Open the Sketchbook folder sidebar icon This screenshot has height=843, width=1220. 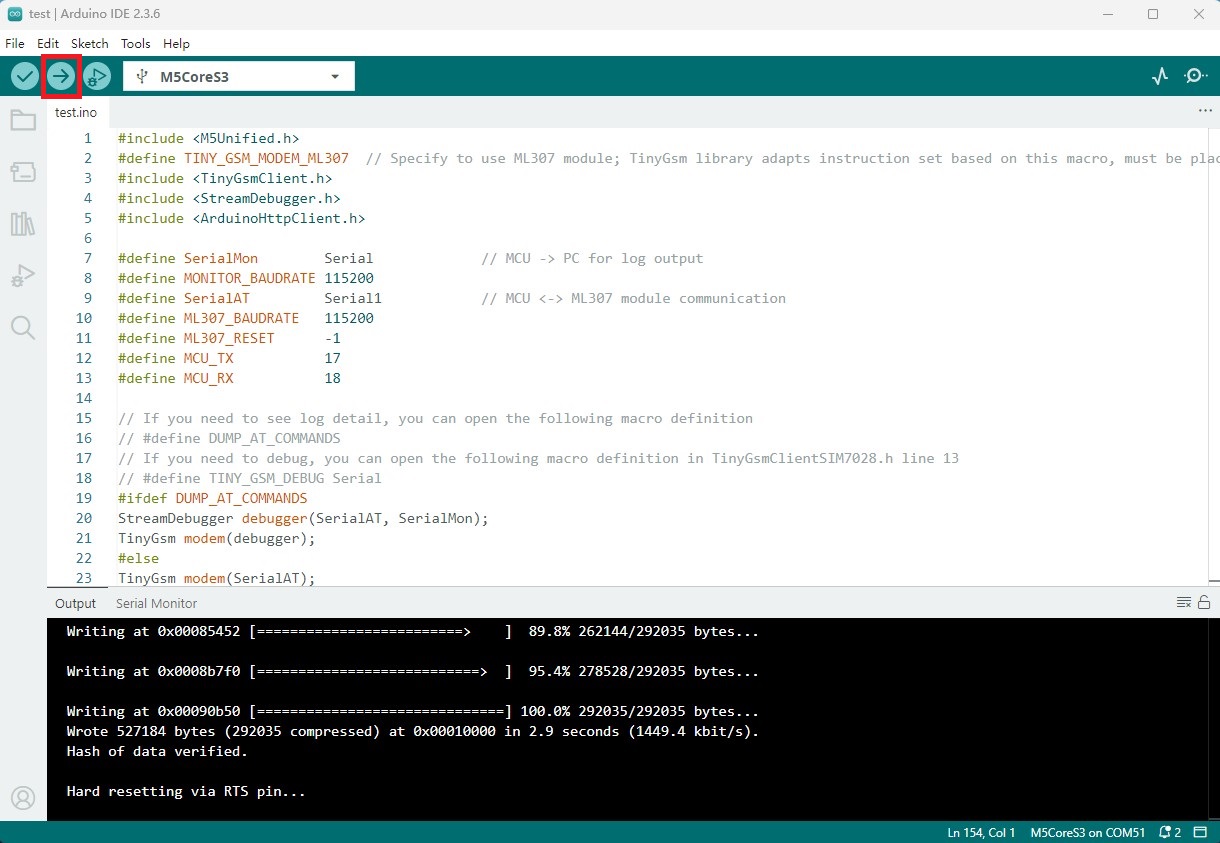click(23, 121)
